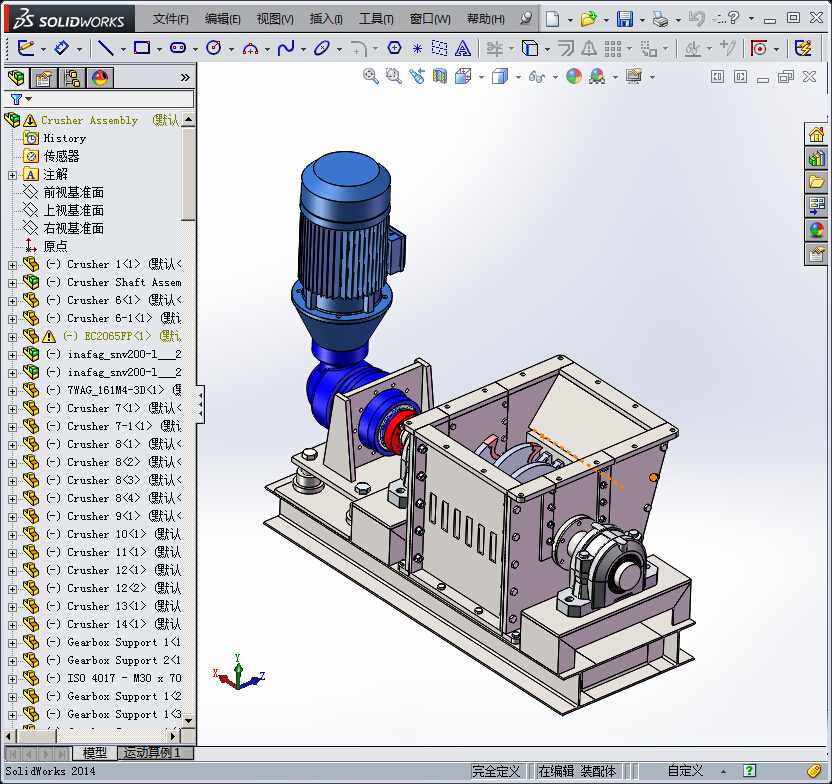The image size is (832, 784).
Task: Click the Save icon in toolbar
Action: pyautogui.click(x=624, y=19)
